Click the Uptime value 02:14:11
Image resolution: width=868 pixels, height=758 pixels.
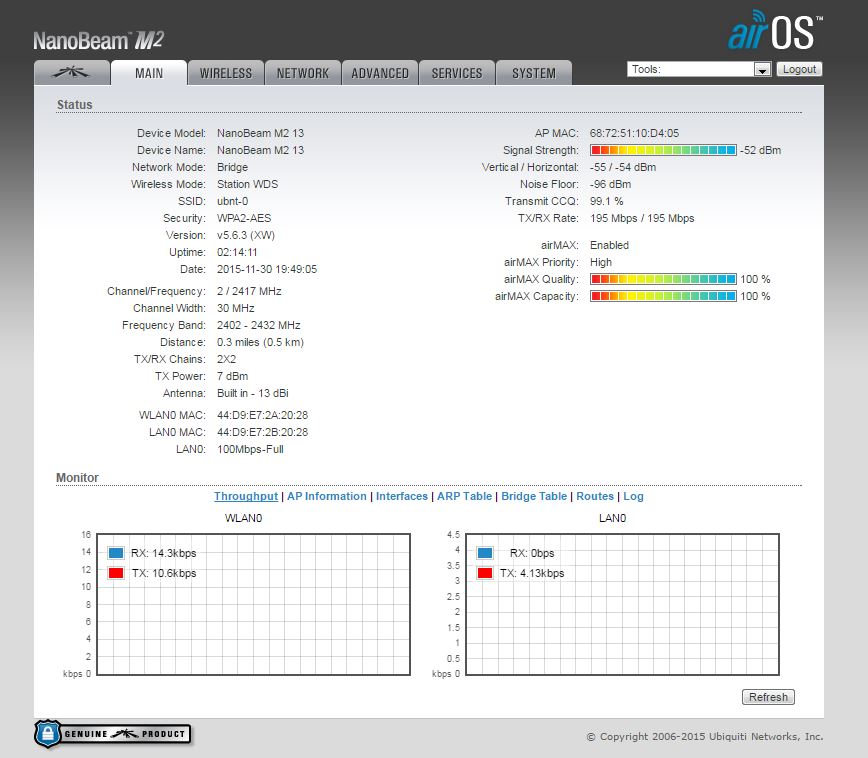pos(237,252)
